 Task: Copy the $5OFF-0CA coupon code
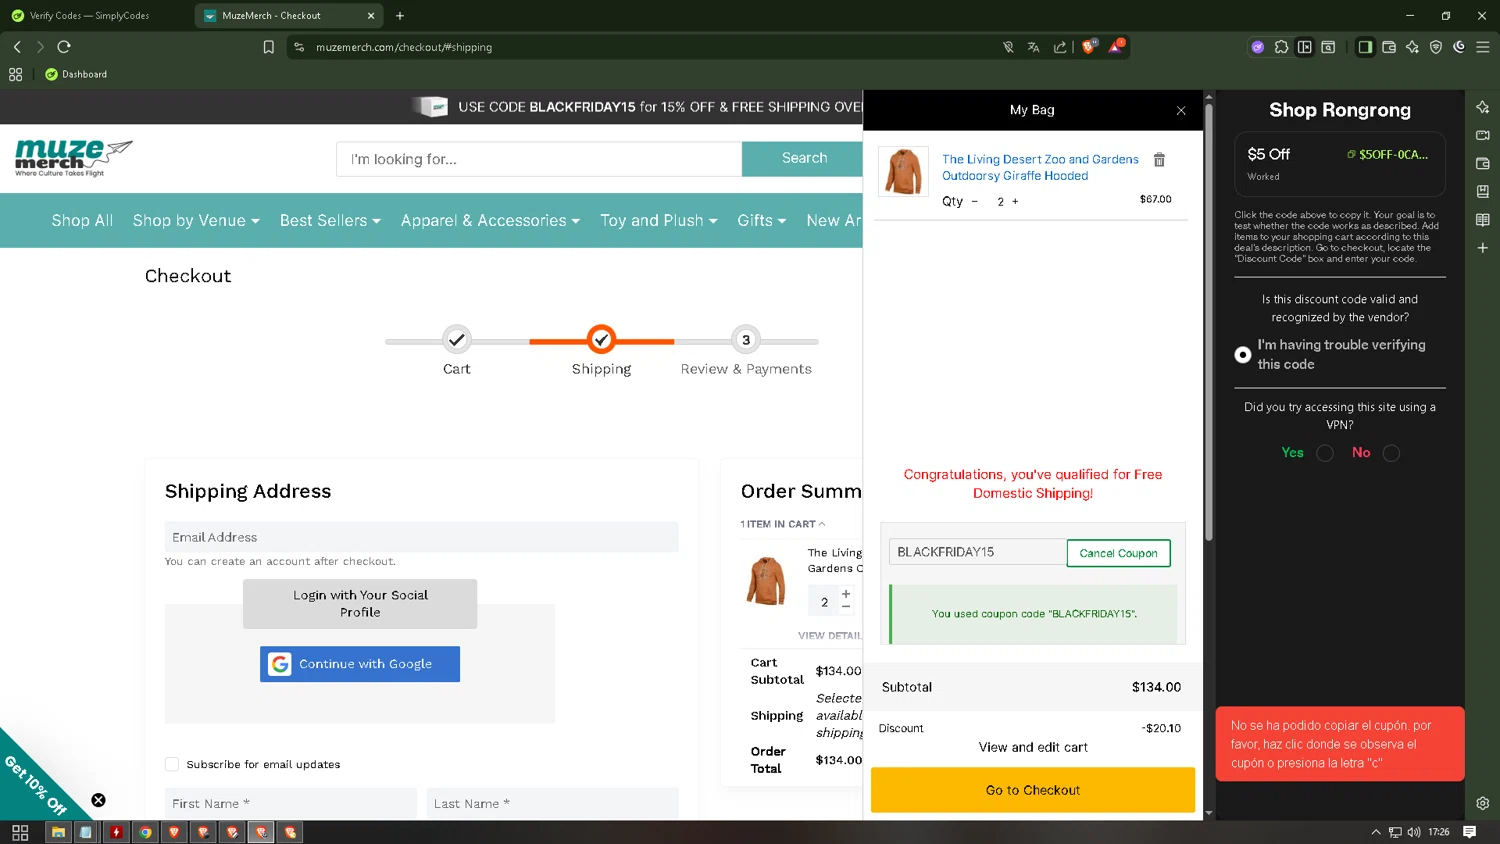(x=1388, y=154)
